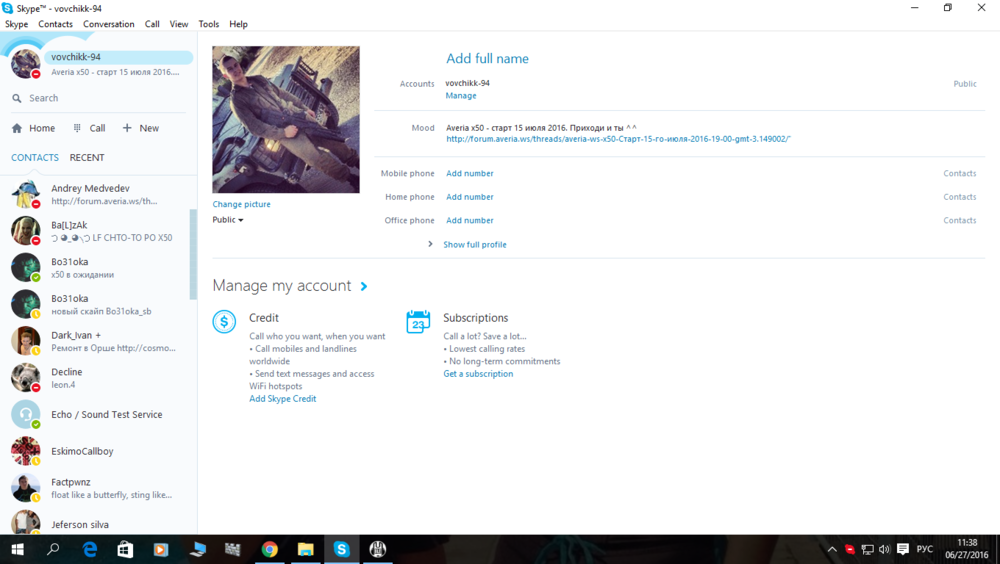This screenshot has height=564, width=1000.
Task: Click the Skype icon in taskbar
Action: pyautogui.click(x=341, y=549)
